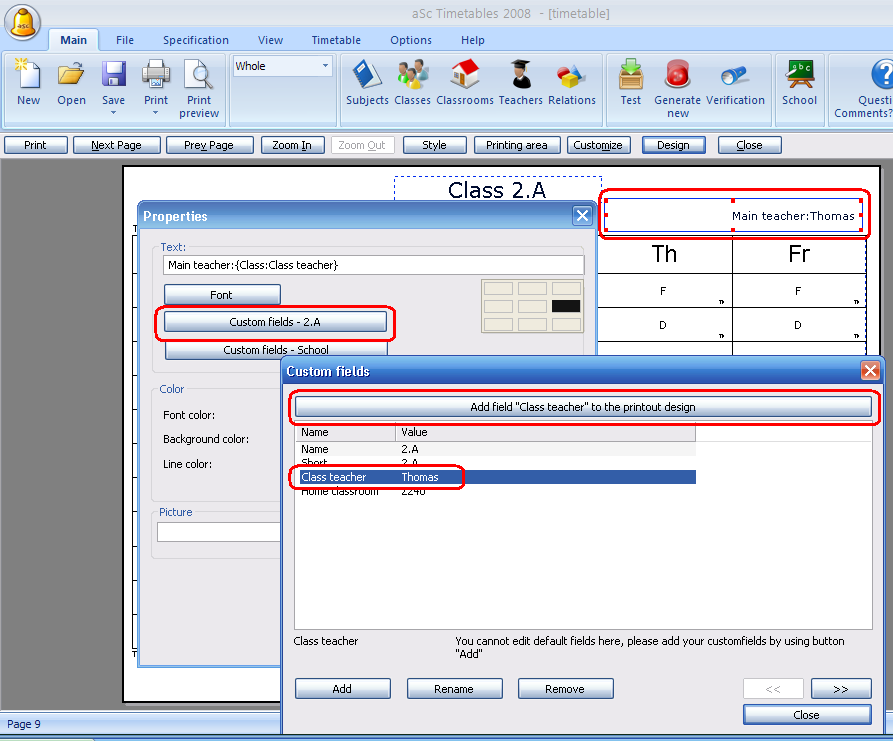Expand the Save dropdown arrow
Viewport: 893px width, 741px height.
(x=113, y=113)
